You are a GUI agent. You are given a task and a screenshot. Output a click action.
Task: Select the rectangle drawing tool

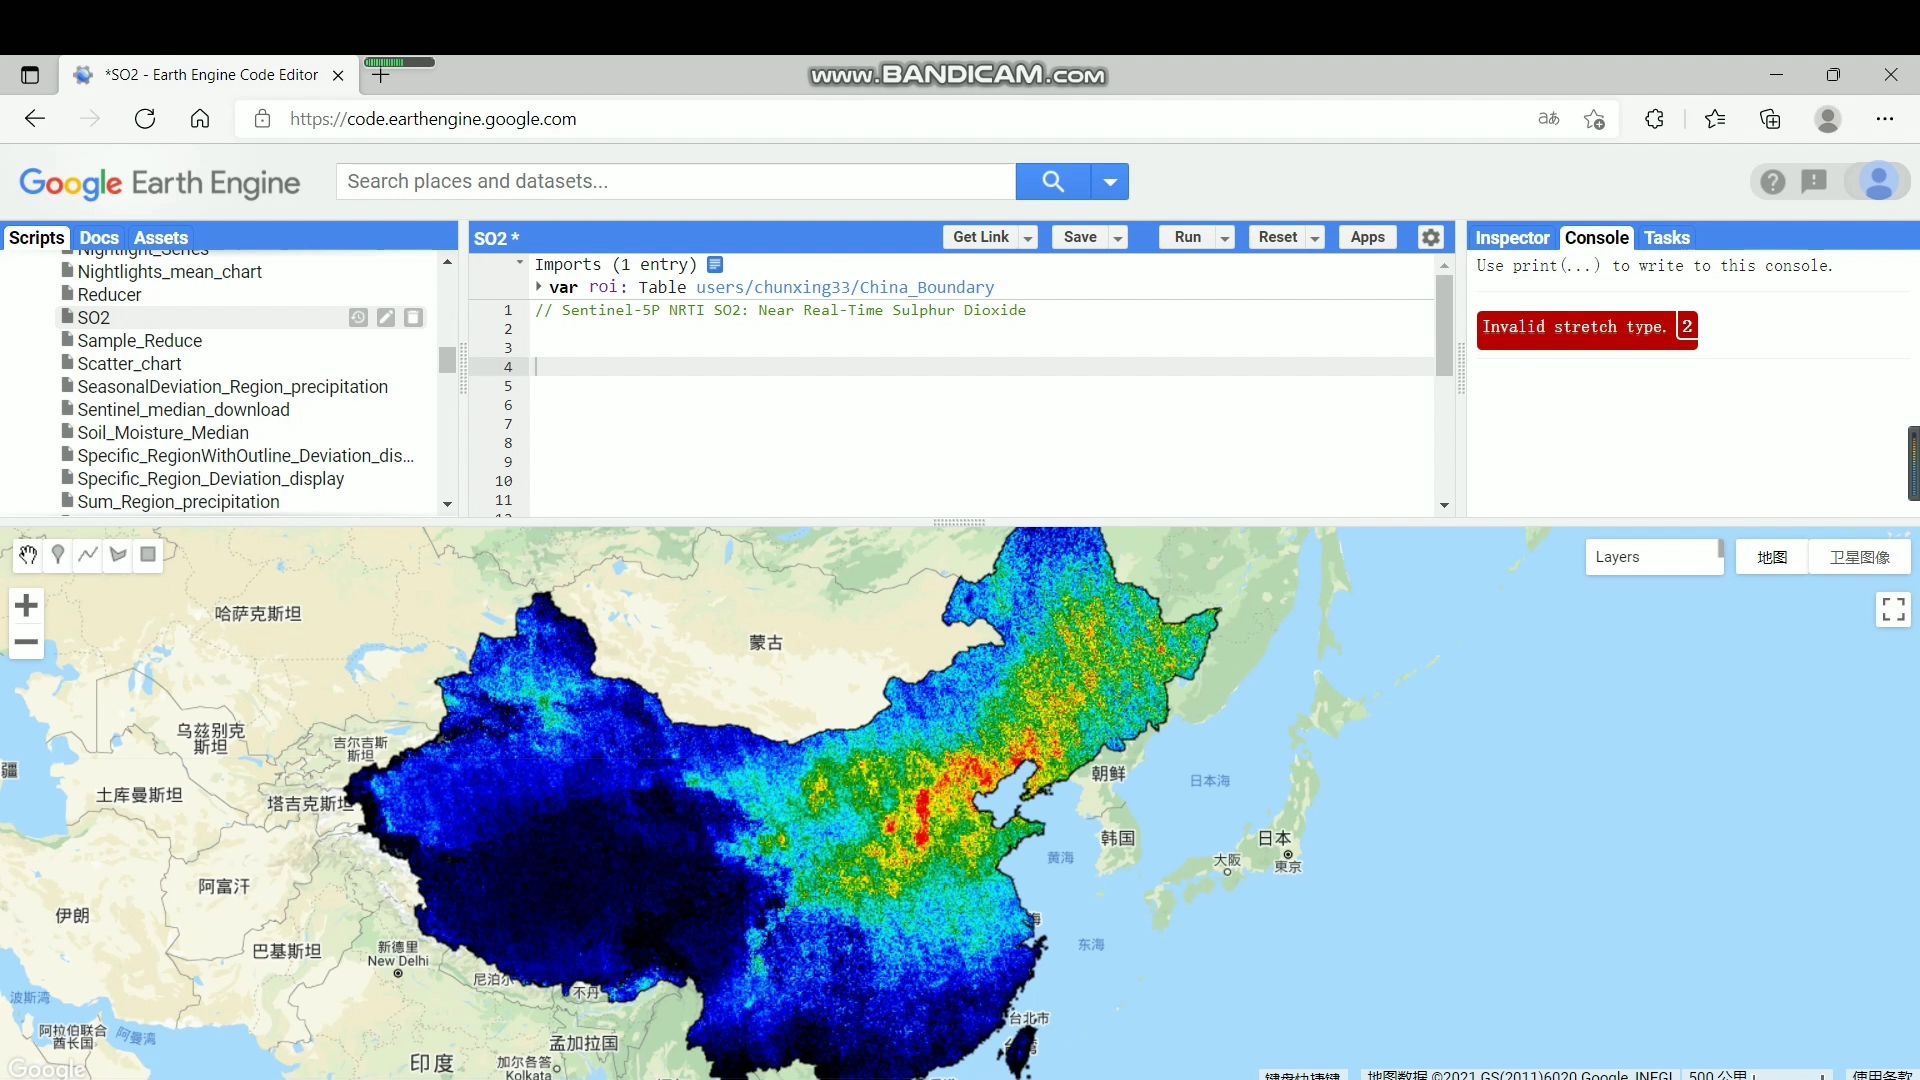click(147, 555)
